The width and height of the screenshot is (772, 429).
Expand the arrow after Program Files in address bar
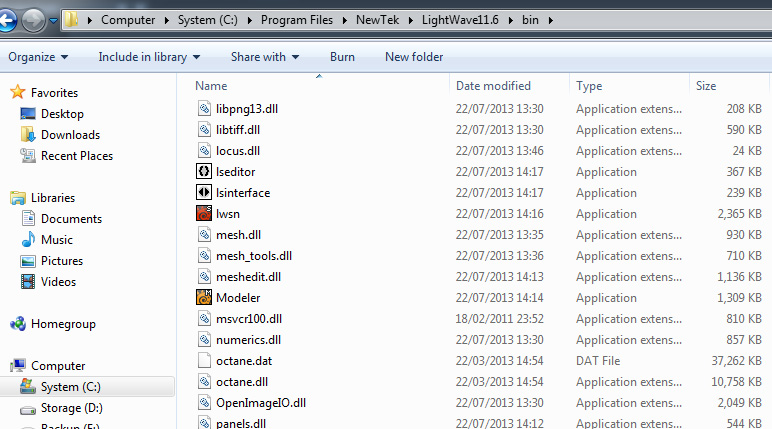[x=345, y=20]
